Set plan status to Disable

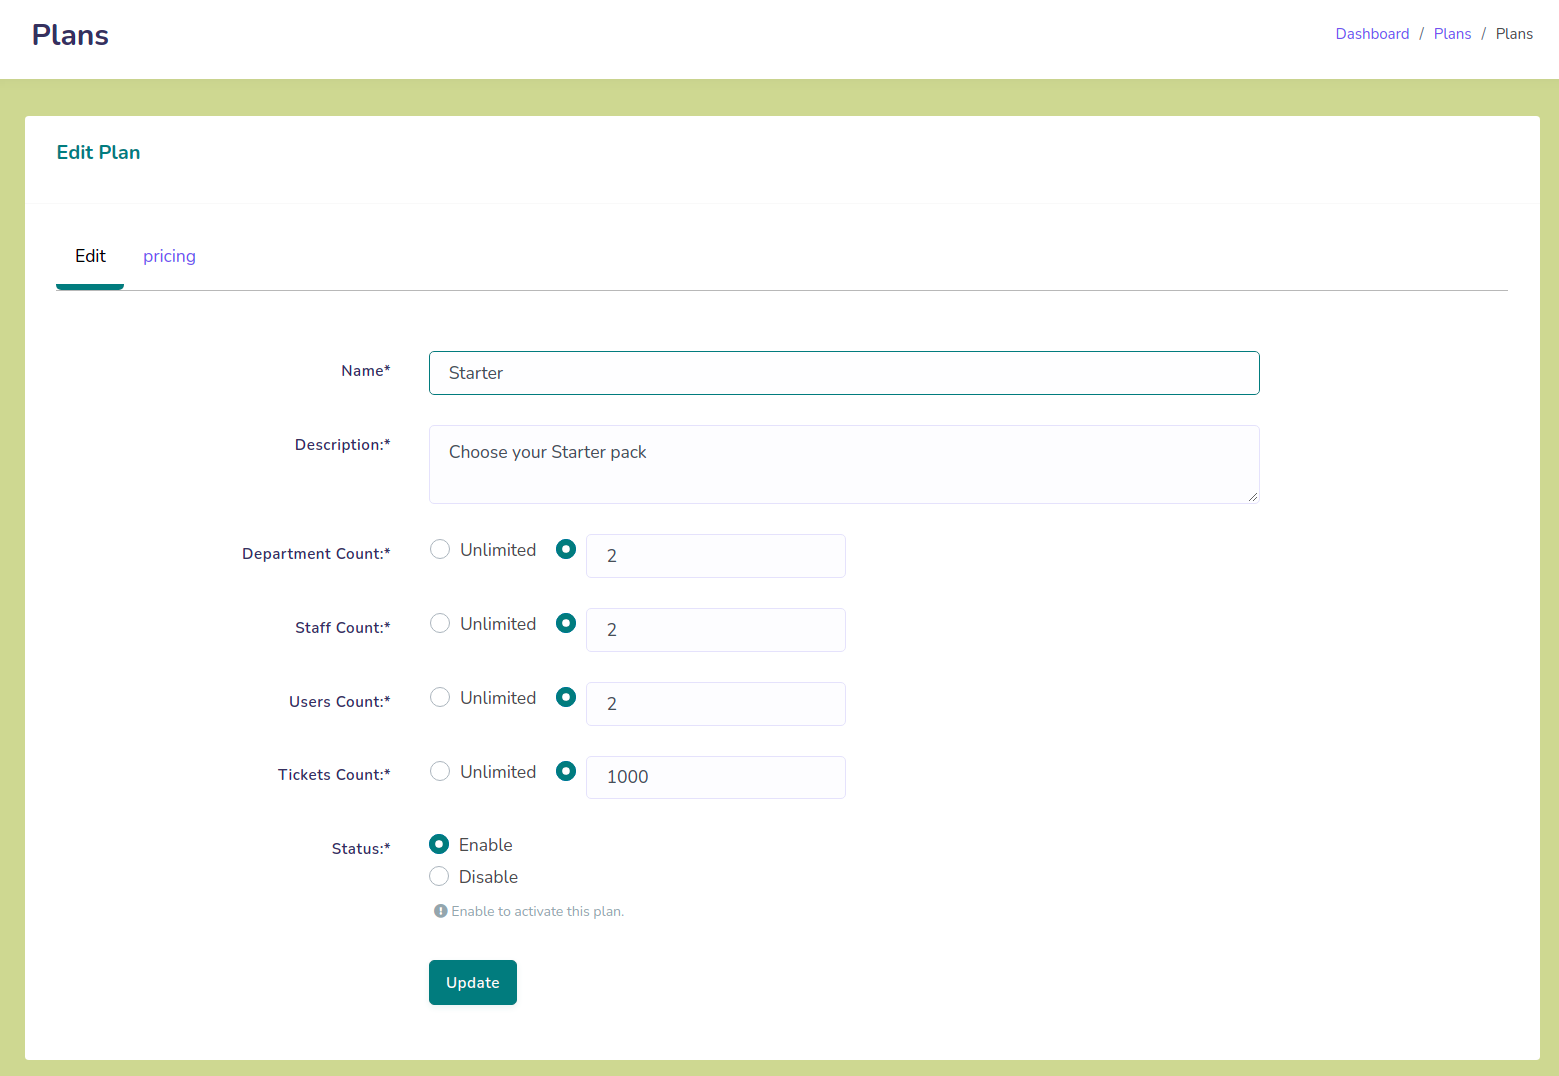coord(439,876)
